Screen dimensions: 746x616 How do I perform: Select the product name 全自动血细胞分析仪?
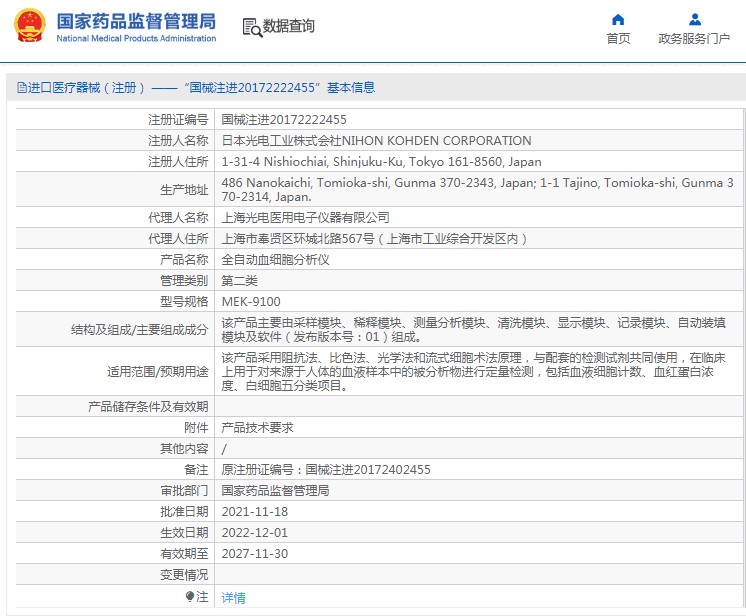click(x=275, y=260)
